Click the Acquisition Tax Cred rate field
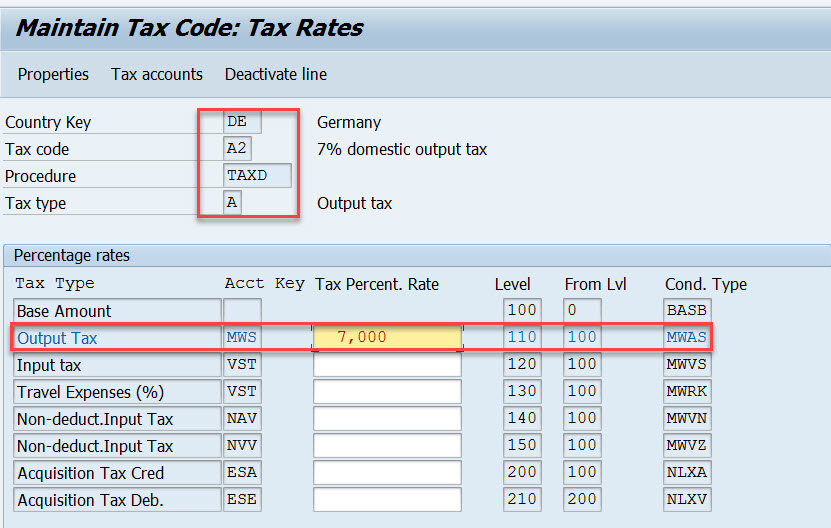Viewport: 831px width, 528px height. [x=388, y=473]
